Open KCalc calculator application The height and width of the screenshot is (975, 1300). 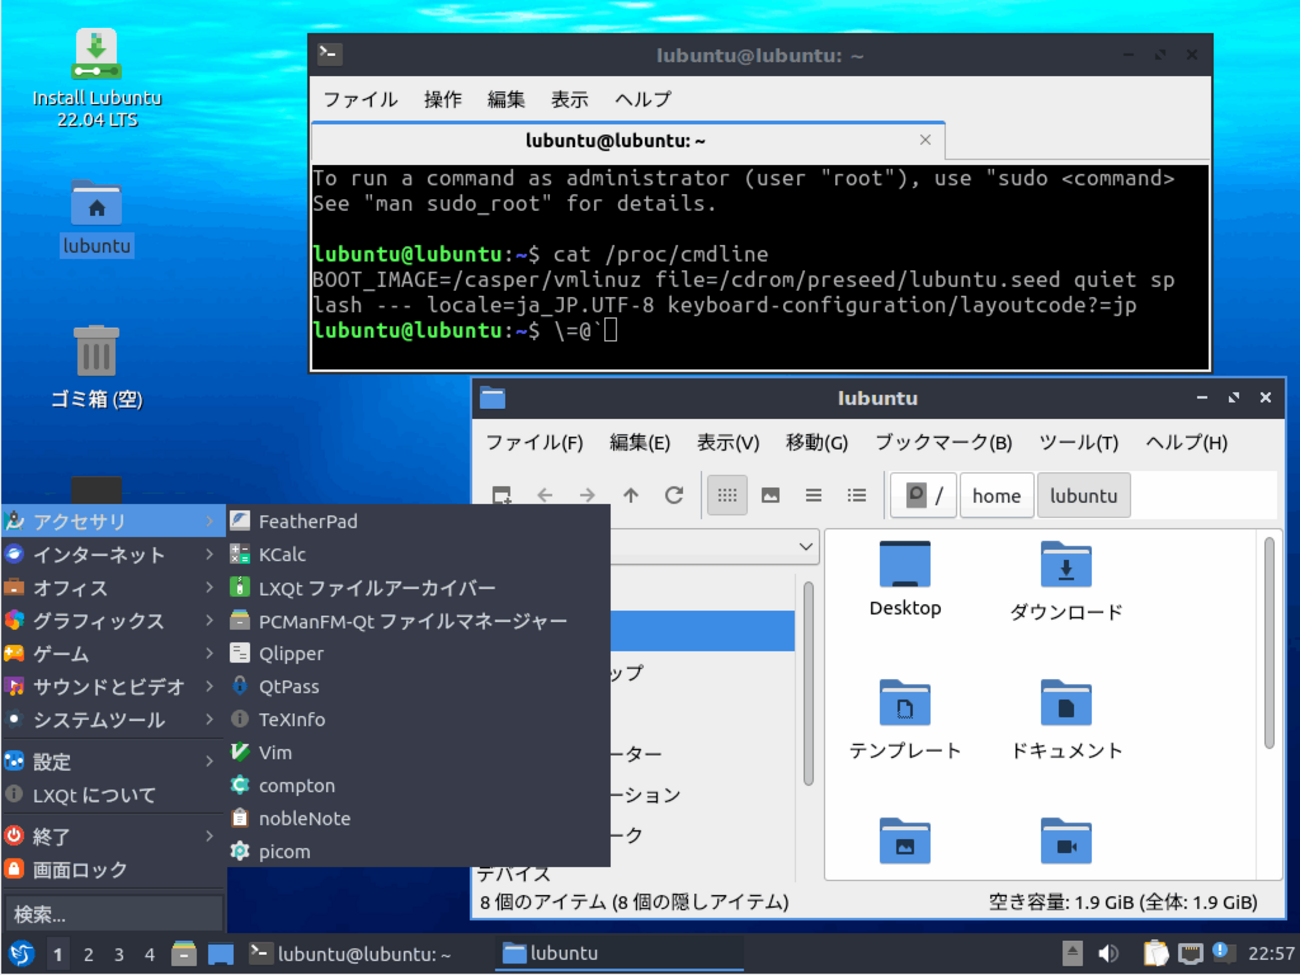point(282,554)
